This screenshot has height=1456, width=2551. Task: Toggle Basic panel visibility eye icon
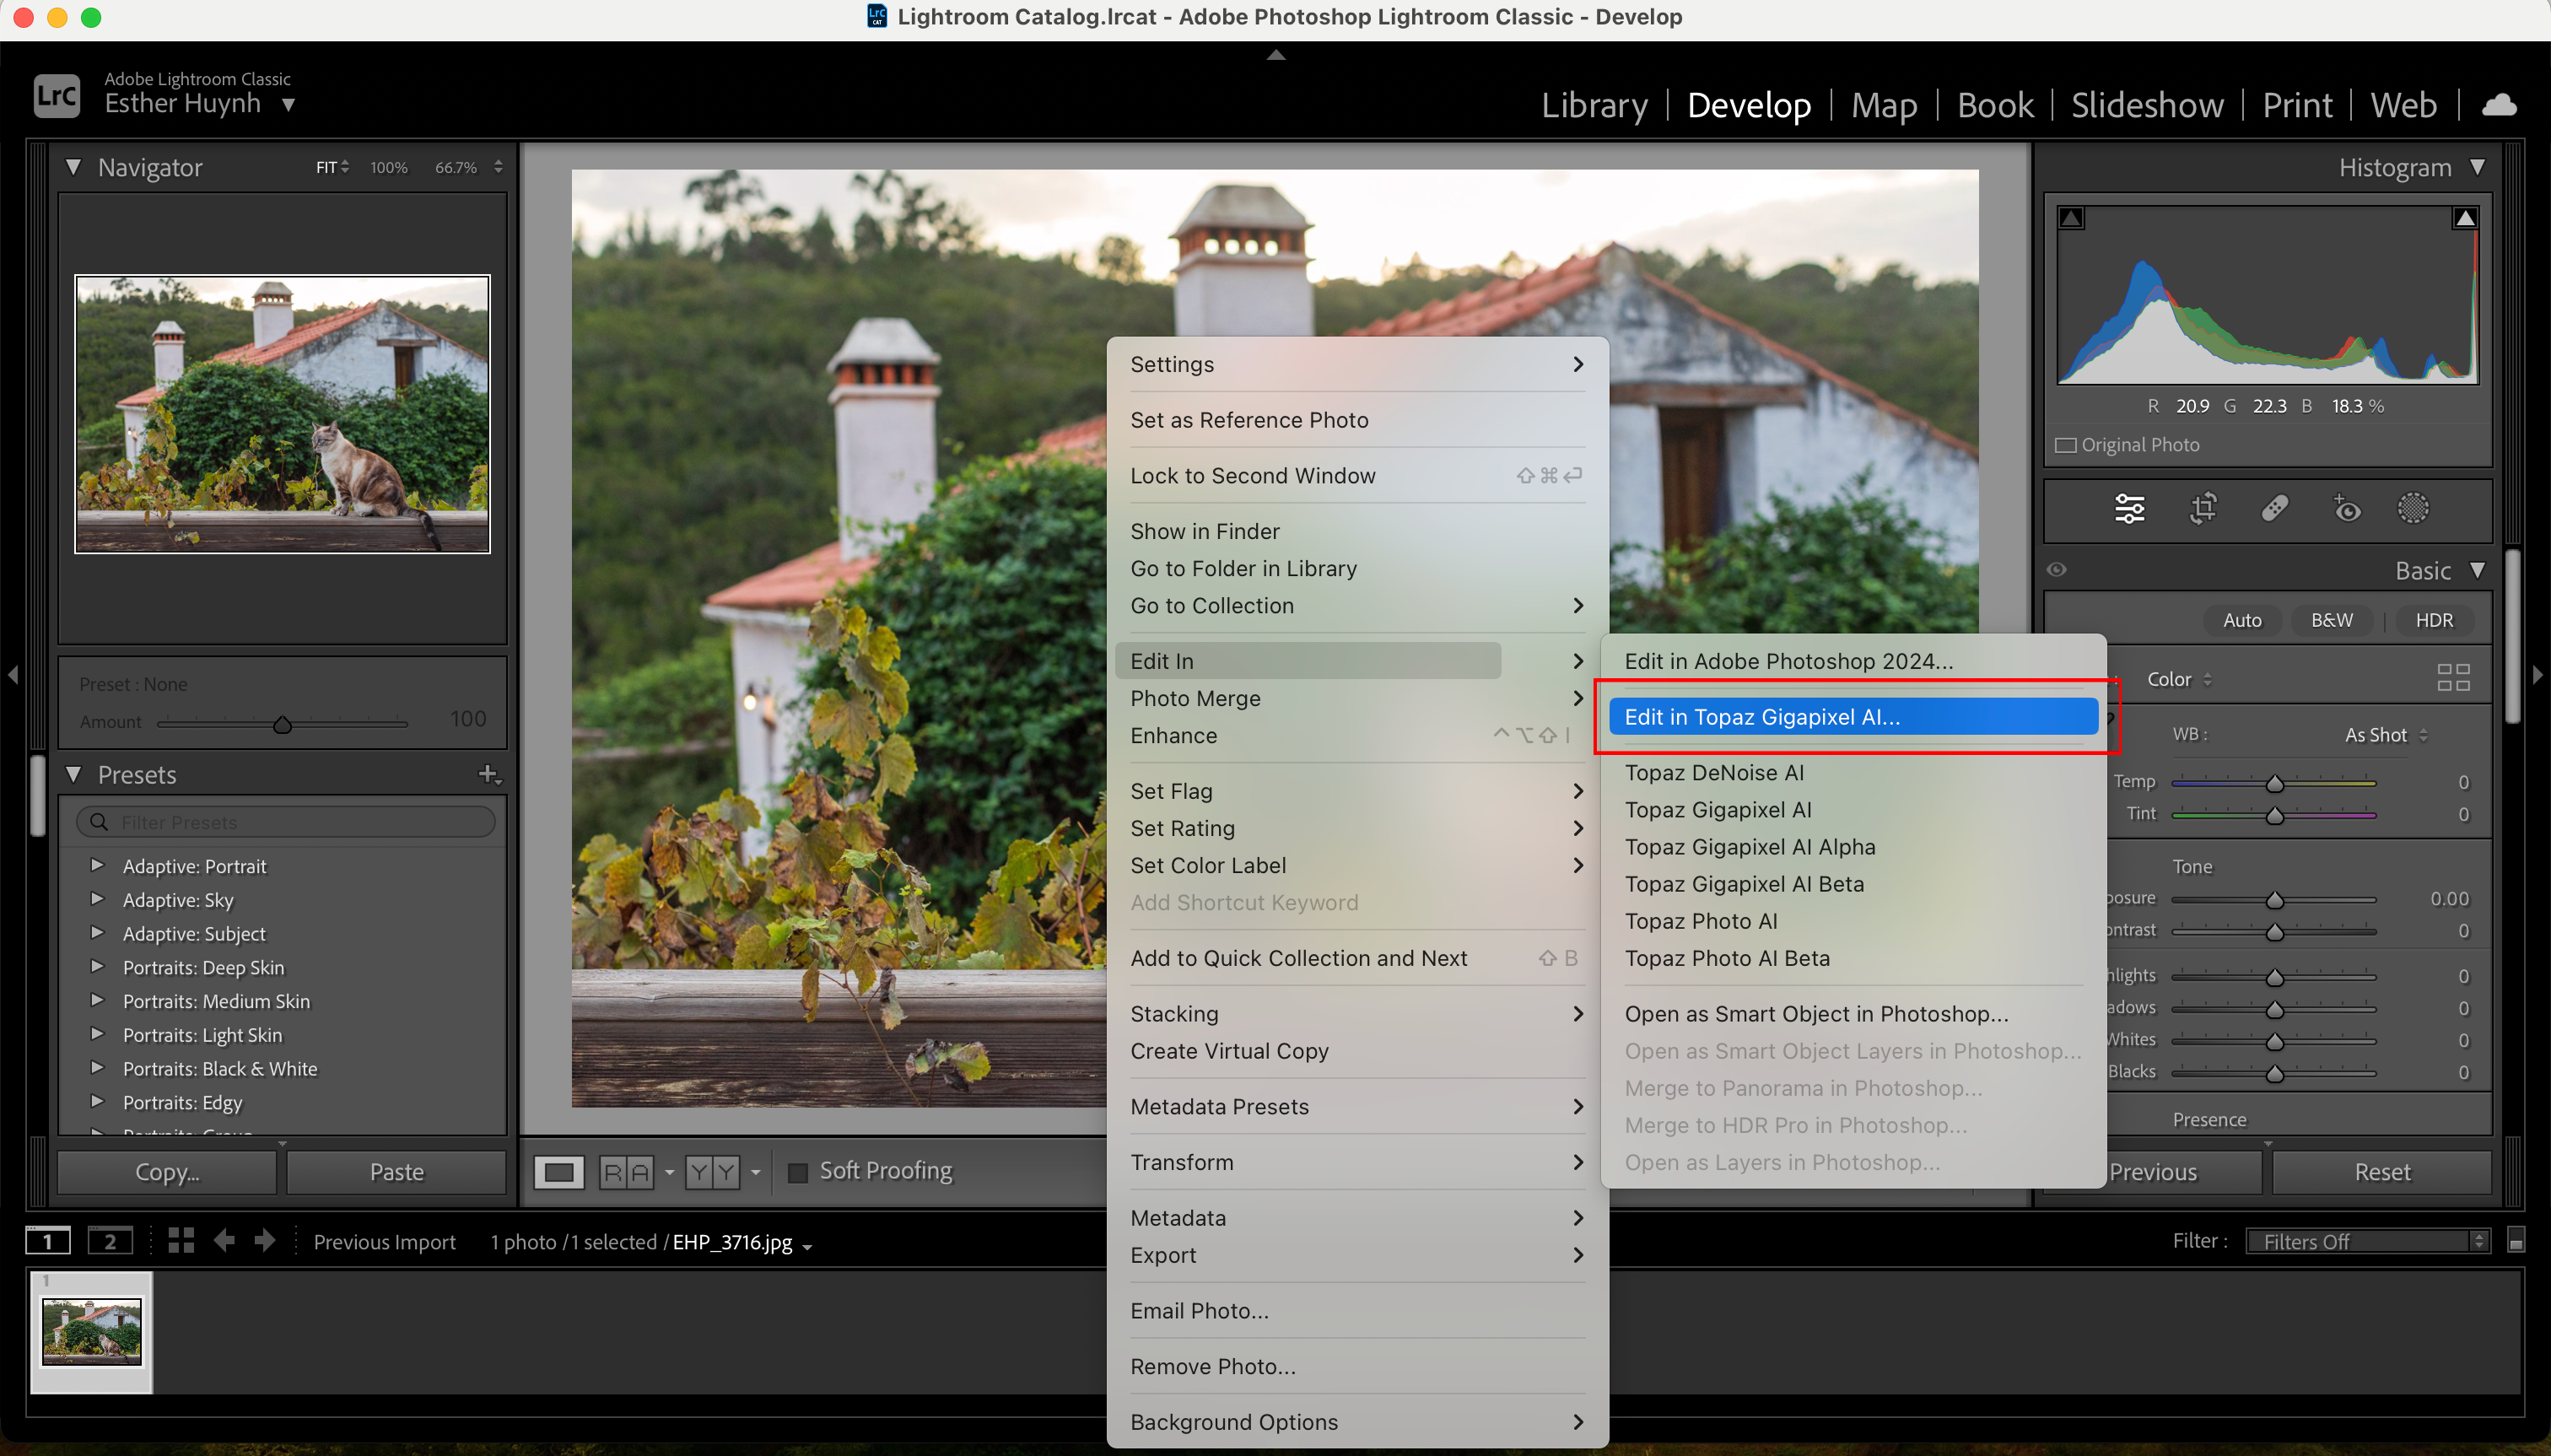click(2056, 569)
